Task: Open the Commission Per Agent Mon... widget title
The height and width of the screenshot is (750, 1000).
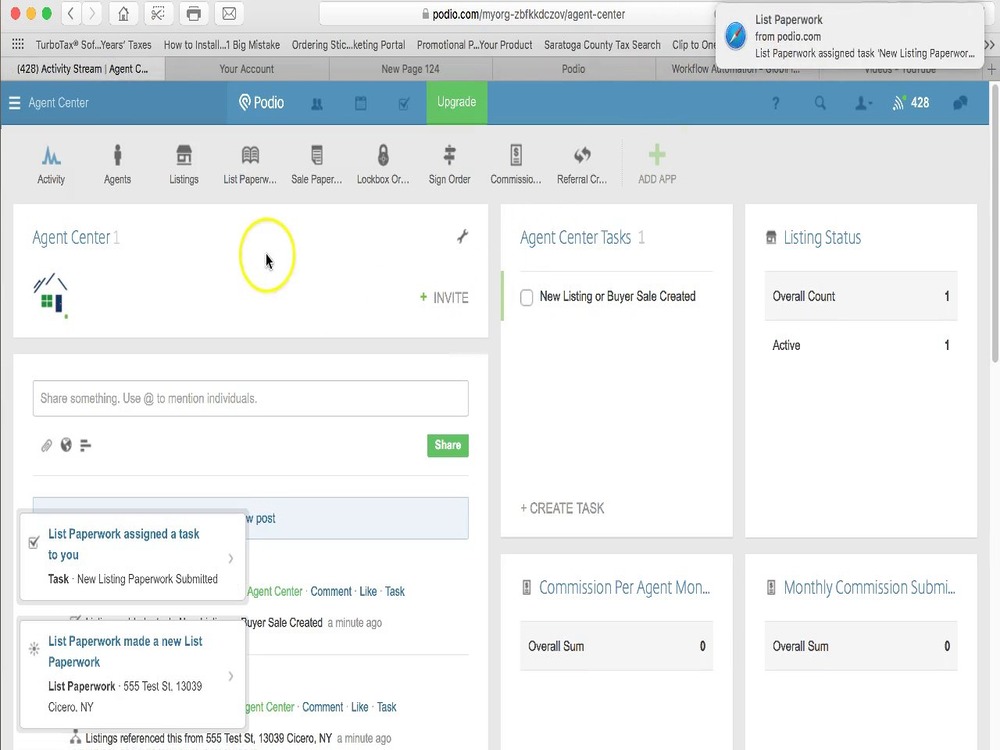Action: click(x=624, y=587)
